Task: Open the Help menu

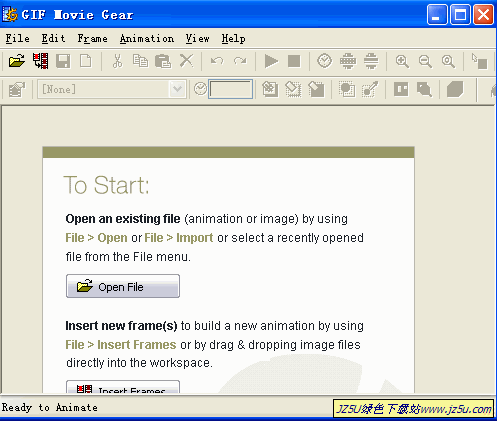Action: coord(233,39)
